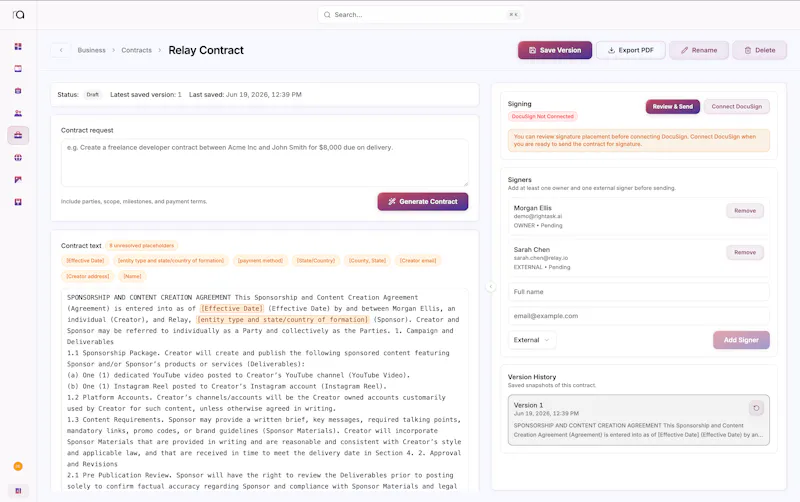Select the entity type and formation chip
Screen dimensions: 800x502
point(171,261)
